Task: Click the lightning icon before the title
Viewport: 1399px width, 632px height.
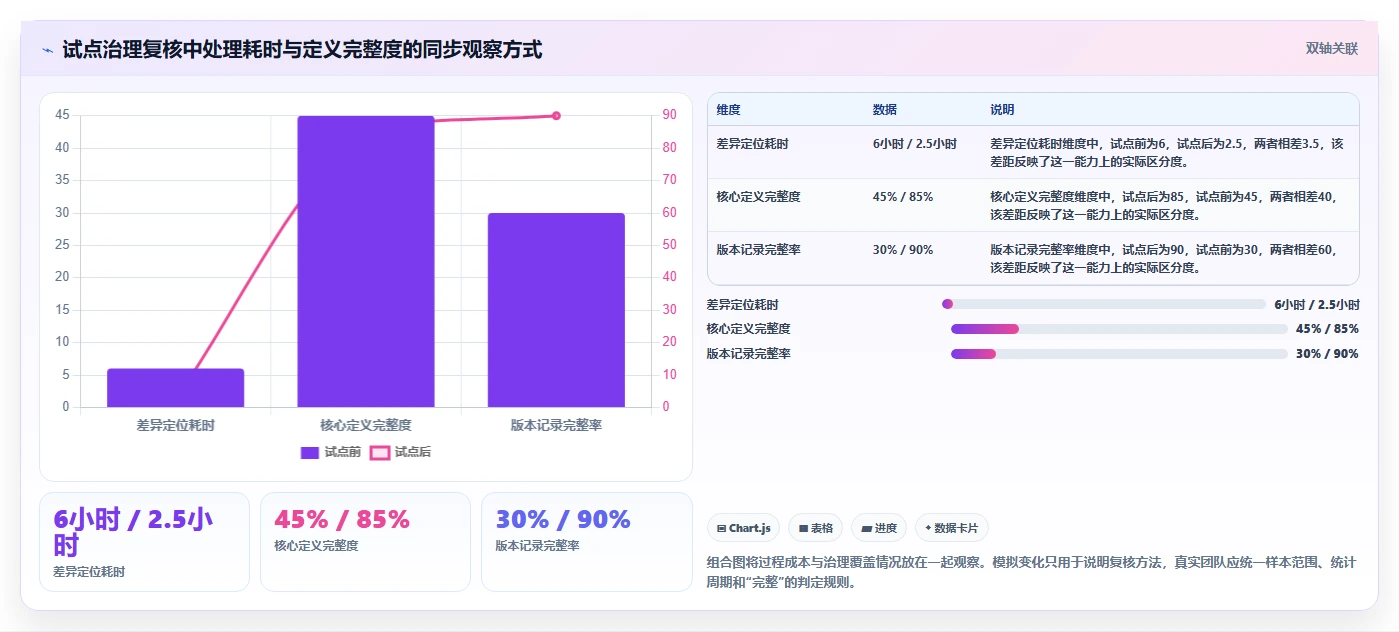Action: point(48,50)
